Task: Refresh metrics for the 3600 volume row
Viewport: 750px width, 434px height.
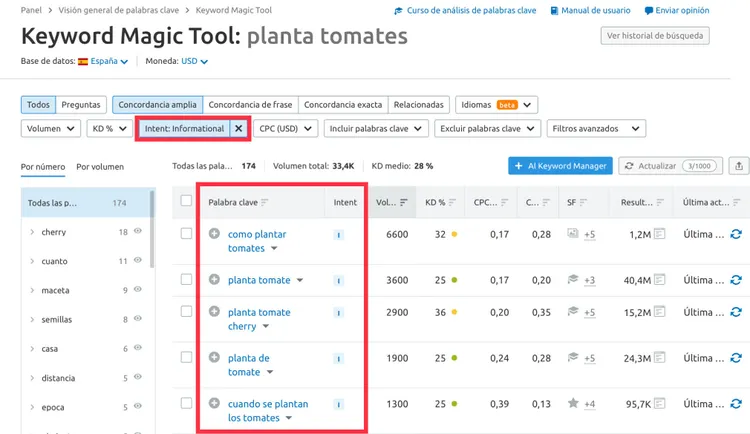Action: [x=736, y=280]
